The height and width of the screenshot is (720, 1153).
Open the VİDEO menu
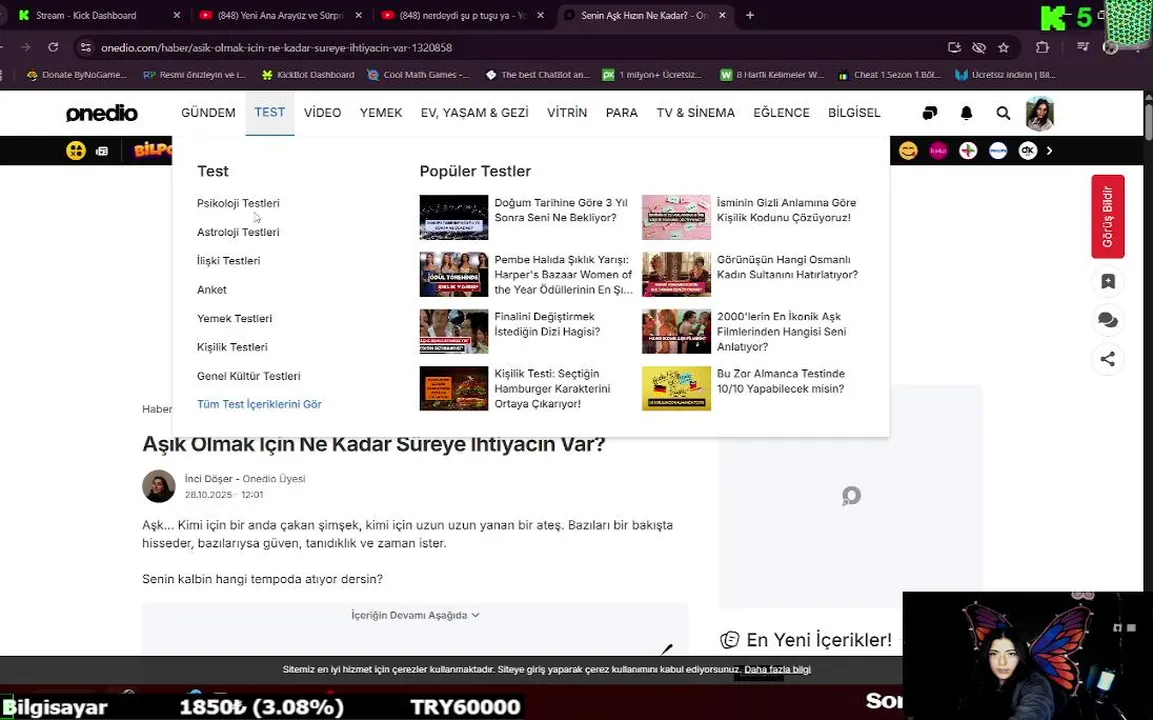click(322, 113)
